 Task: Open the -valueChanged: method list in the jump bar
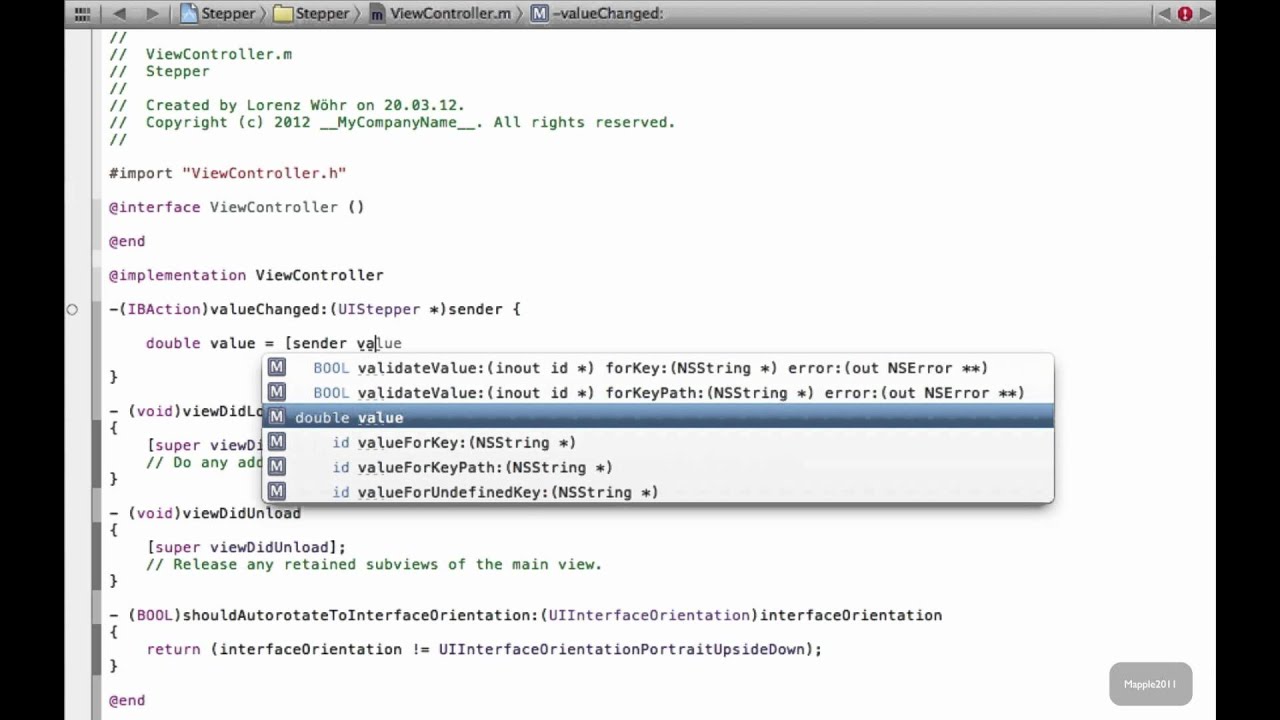(x=597, y=14)
